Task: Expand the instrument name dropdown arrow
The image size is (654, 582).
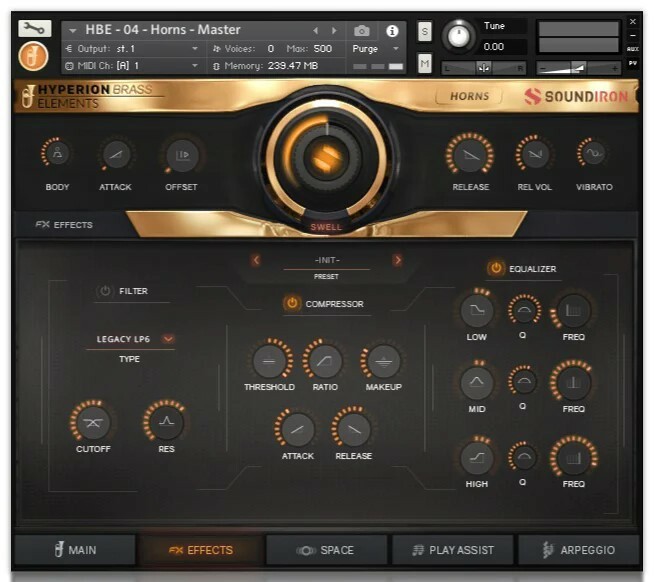Action: pyautogui.click(x=73, y=30)
